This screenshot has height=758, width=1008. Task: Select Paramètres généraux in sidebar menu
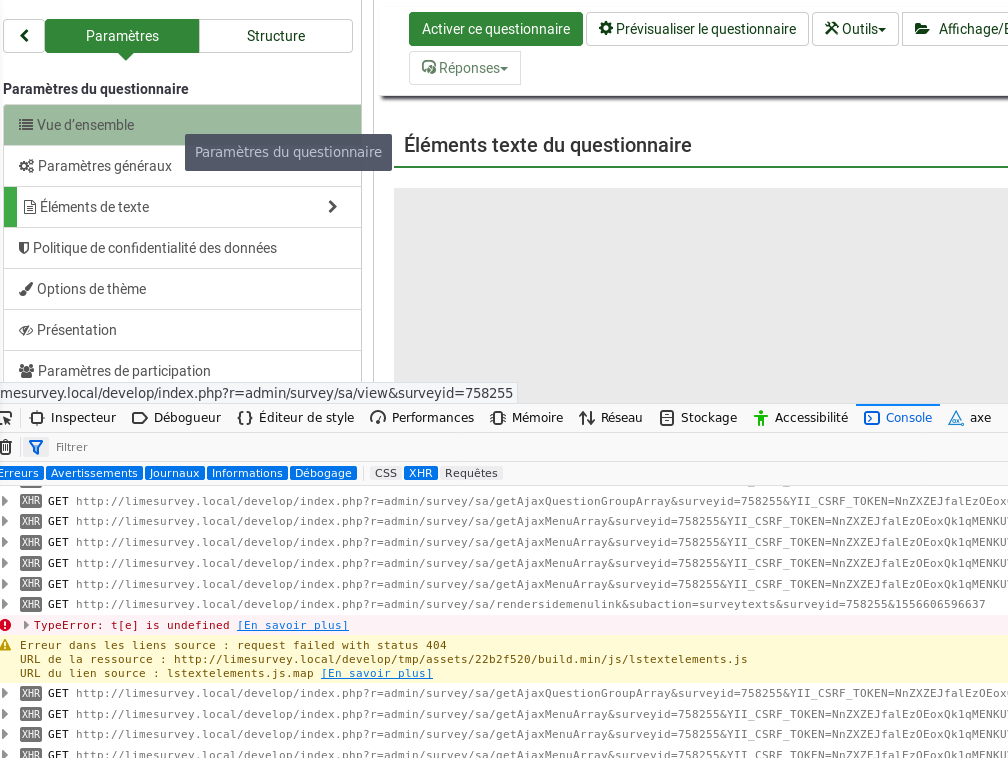(104, 166)
